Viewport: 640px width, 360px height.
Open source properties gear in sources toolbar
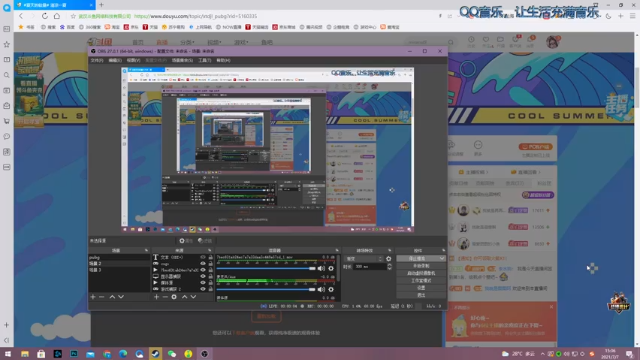pos(174,297)
